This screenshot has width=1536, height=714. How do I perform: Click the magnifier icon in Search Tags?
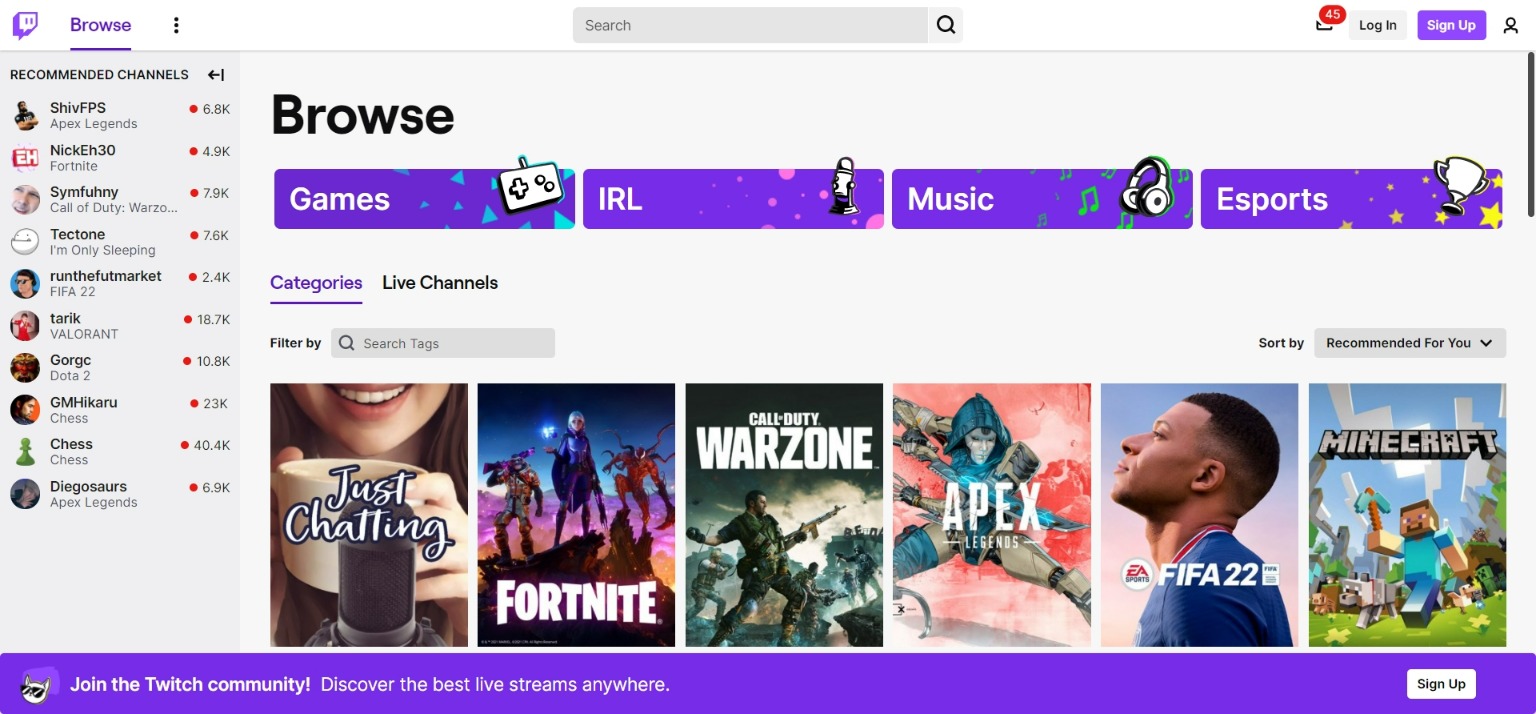(347, 343)
